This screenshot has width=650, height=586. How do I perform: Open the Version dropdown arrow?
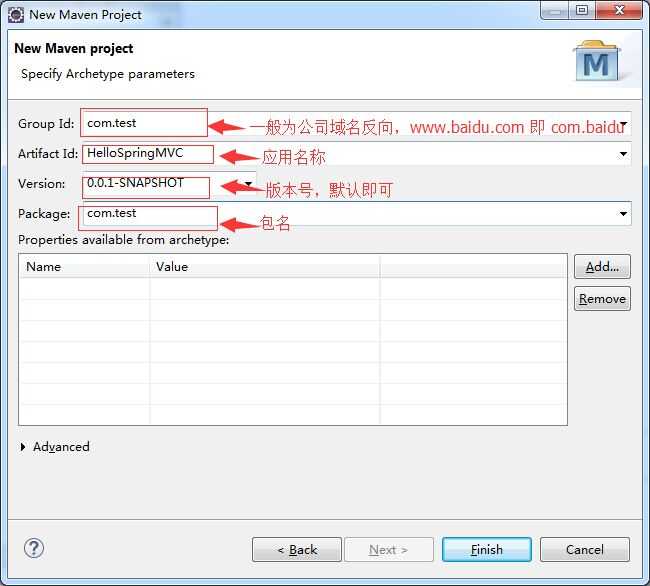click(x=248, y=183)
